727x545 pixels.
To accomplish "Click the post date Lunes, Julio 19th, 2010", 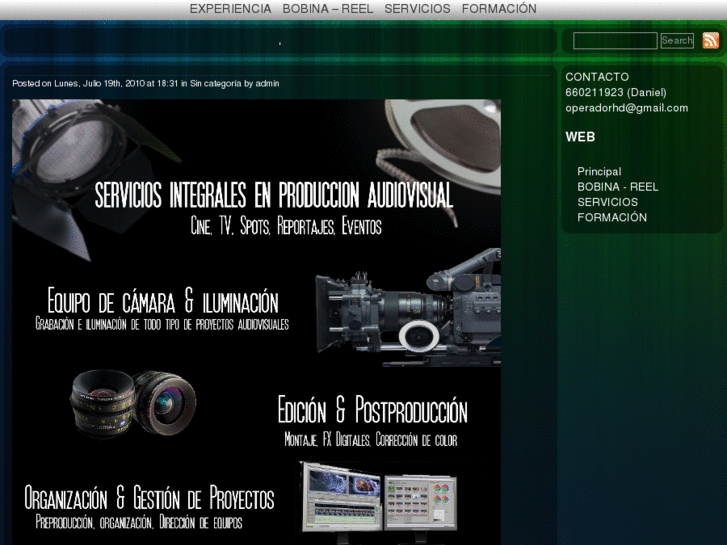I will coord(99,83).
